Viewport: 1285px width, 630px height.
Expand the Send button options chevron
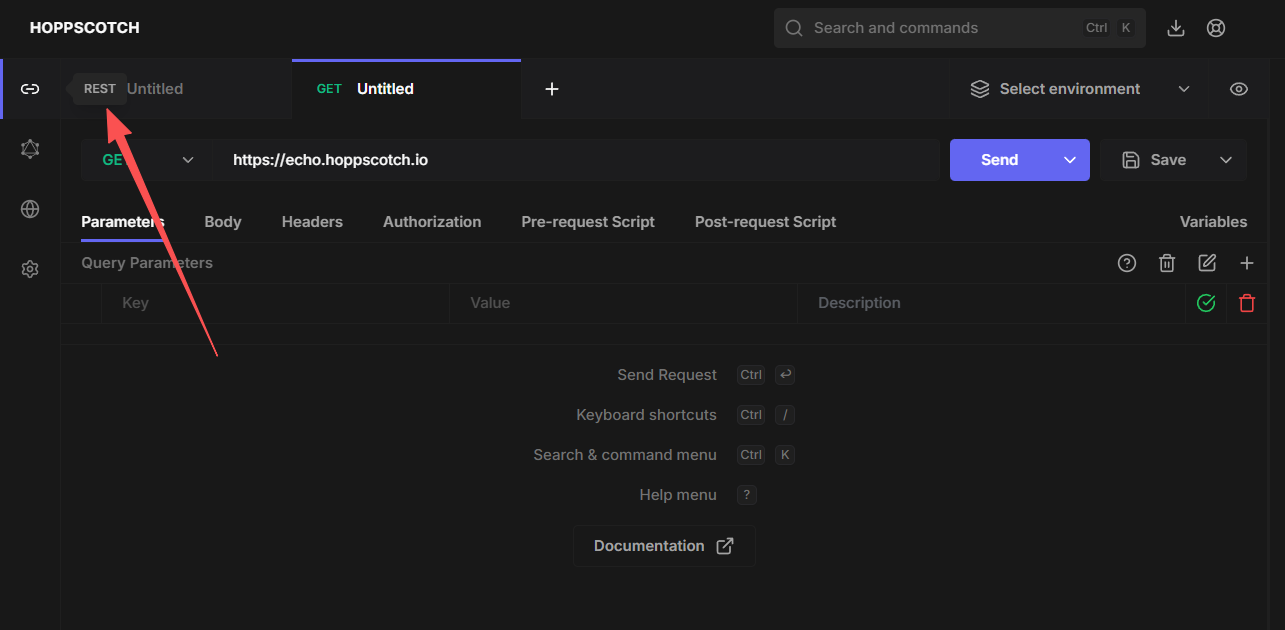point(1070,160)
